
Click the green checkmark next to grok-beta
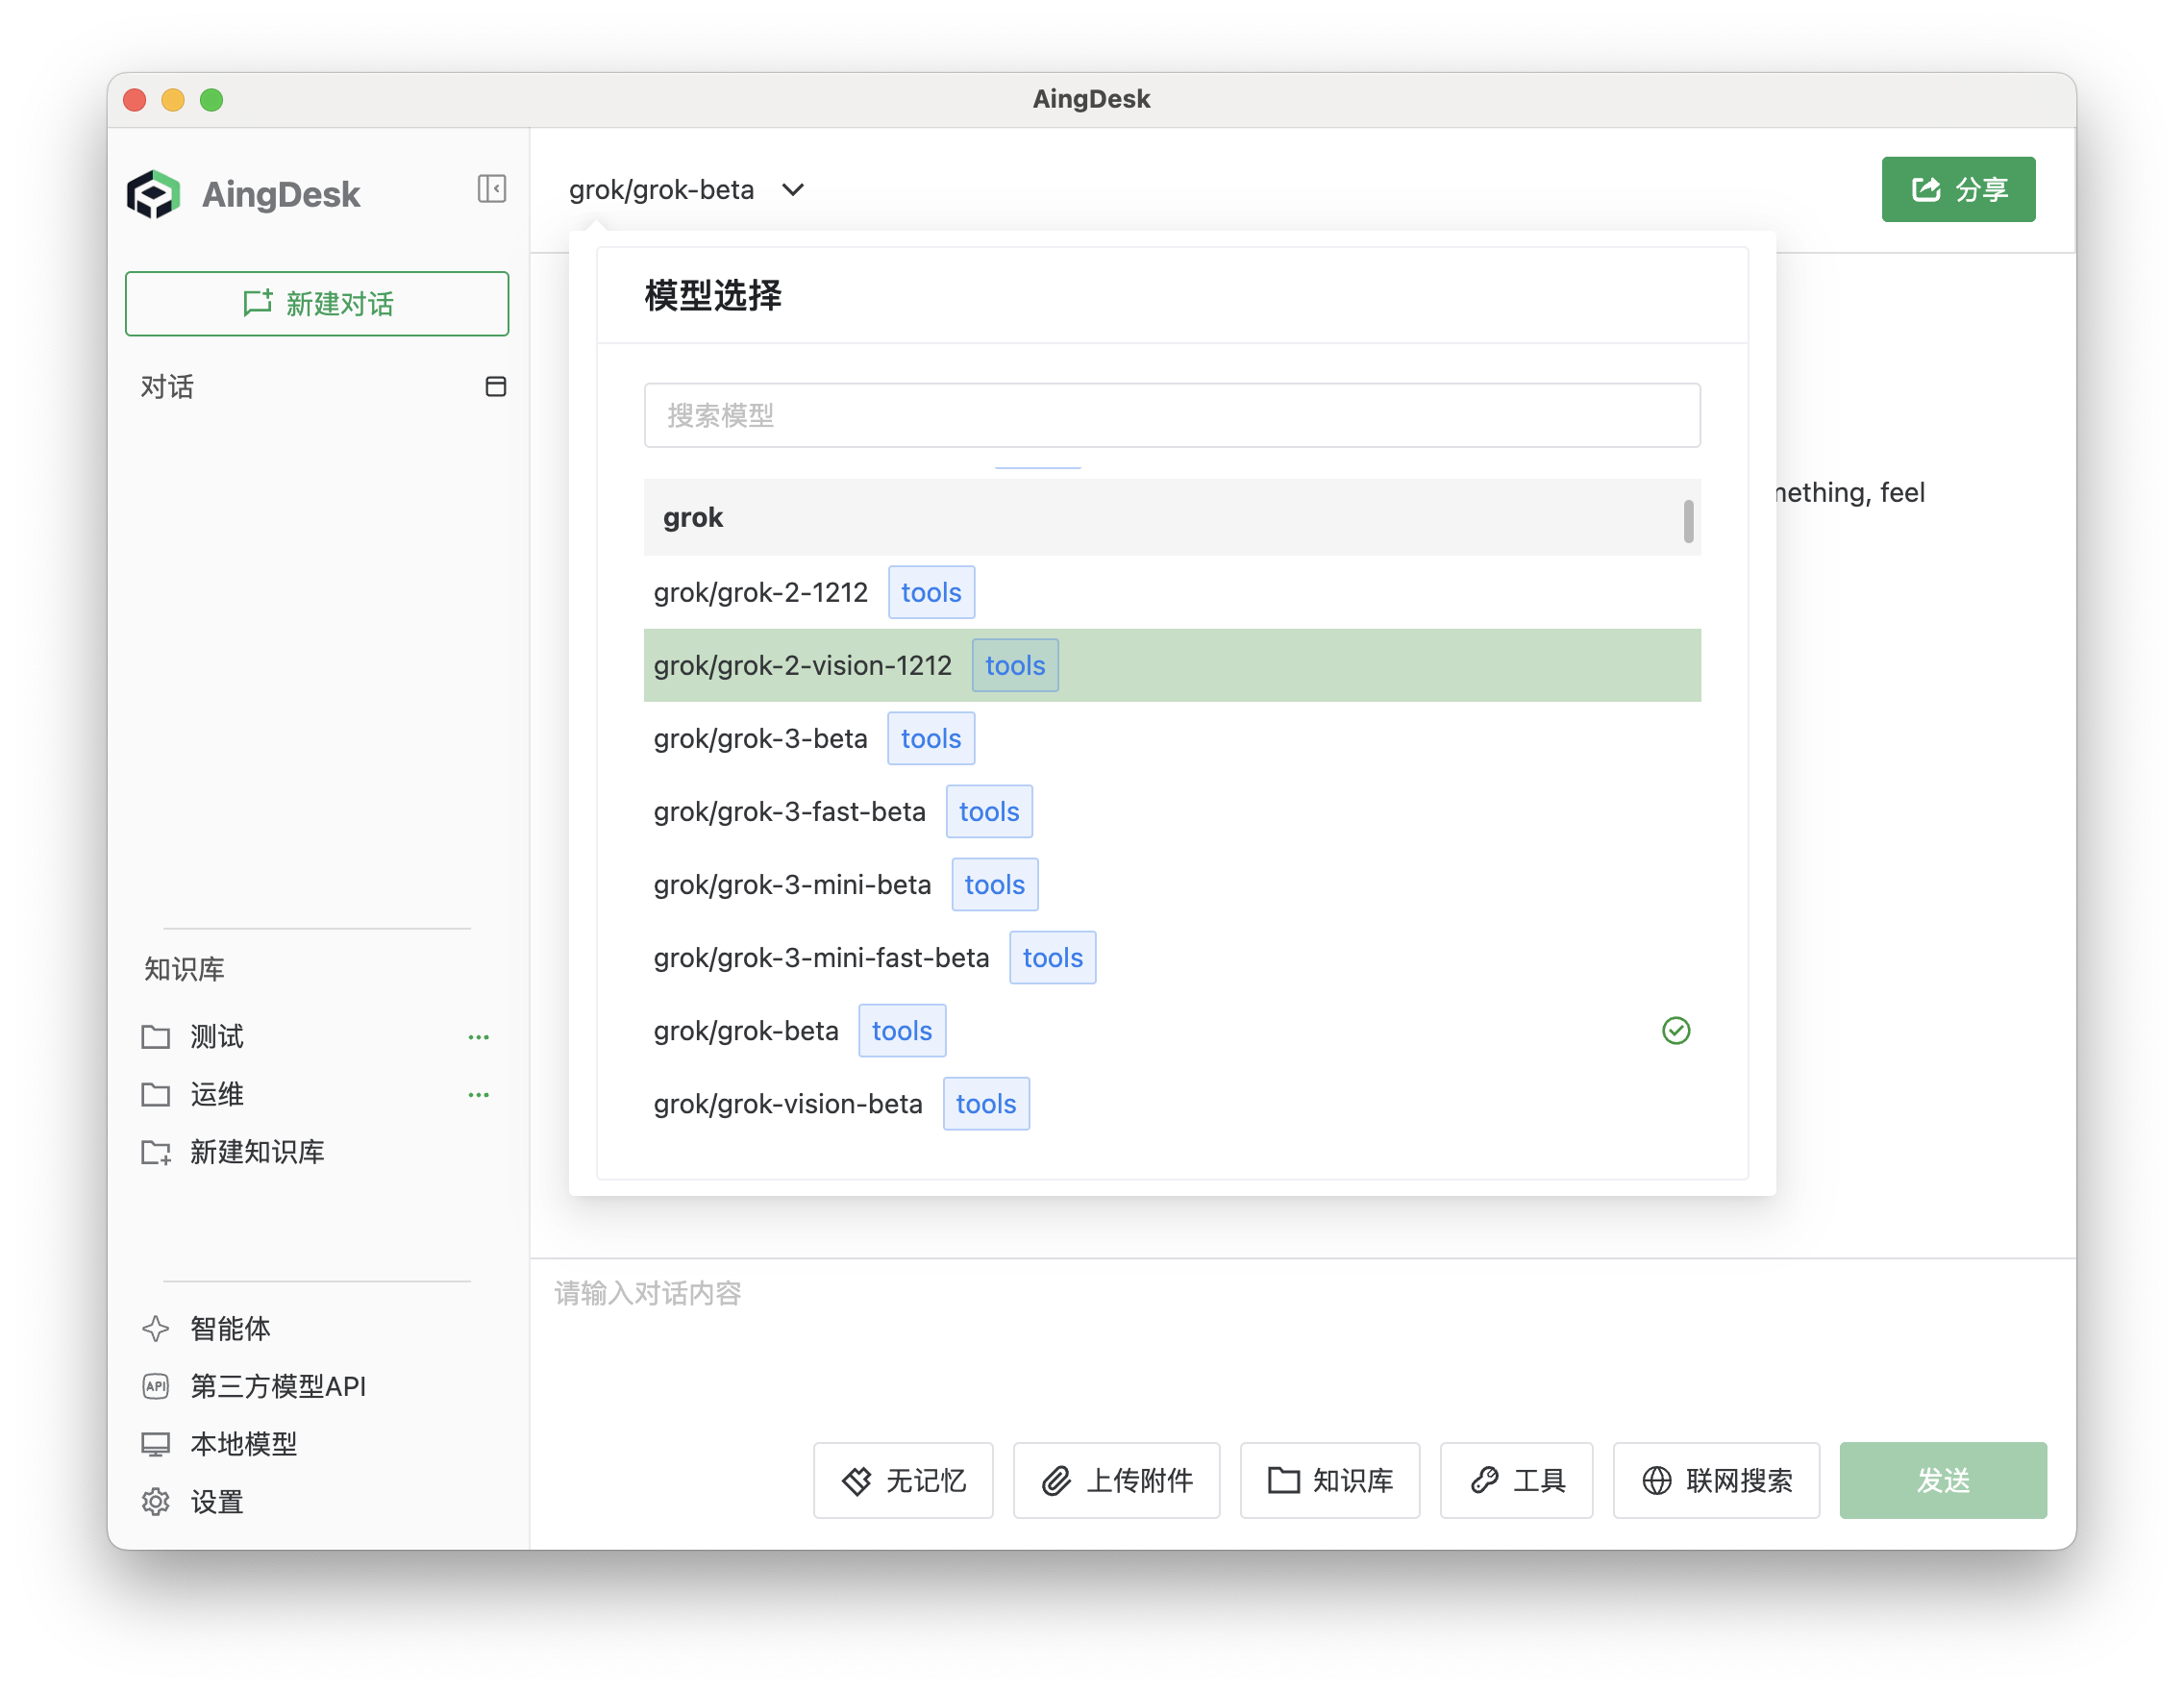1676,1031
